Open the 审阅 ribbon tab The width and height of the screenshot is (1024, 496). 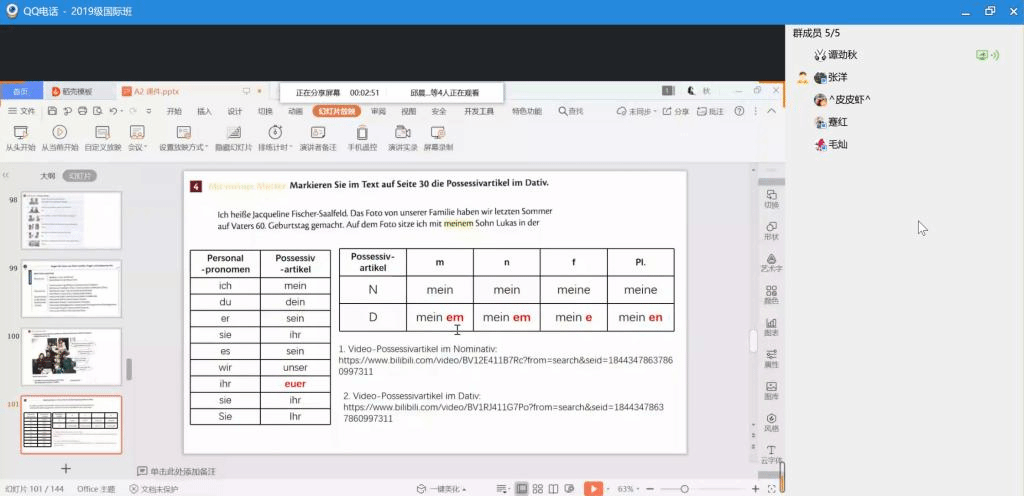click(378, 111)
